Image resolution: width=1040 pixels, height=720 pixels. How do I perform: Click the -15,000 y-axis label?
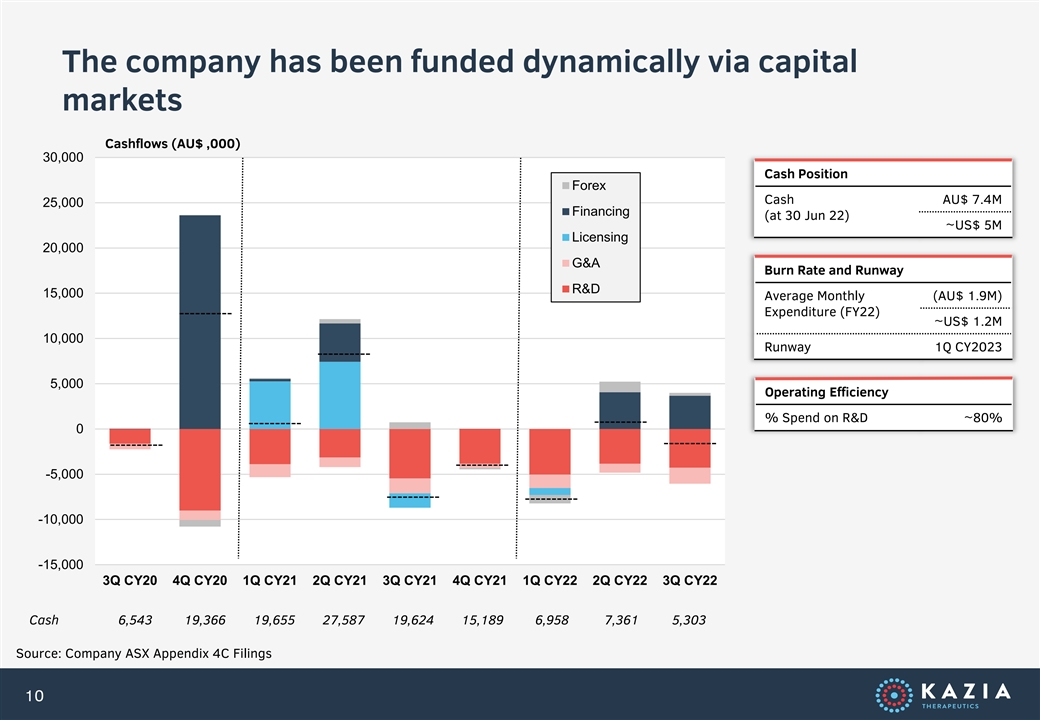(x=60, y=565)
